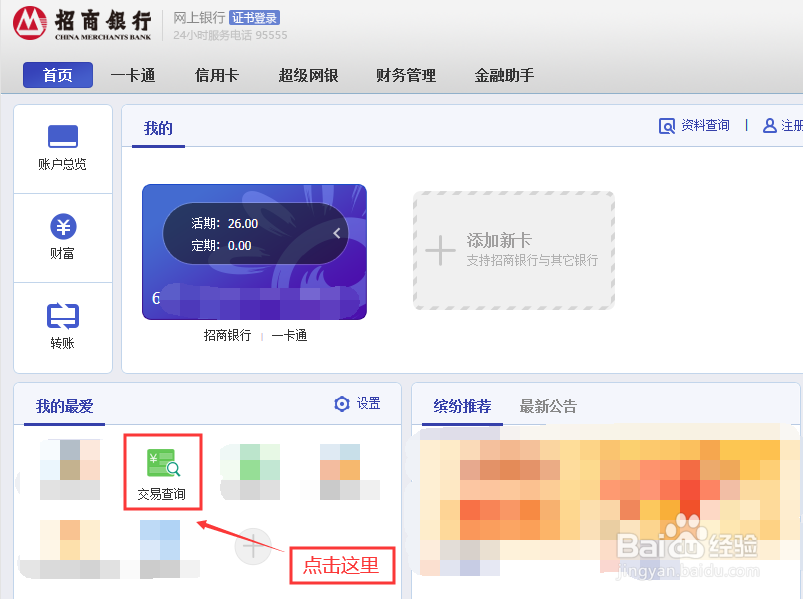This screenshot has height=599, width=803.
Task: Switch to the 最新公告 tab
Action: click(548, 407)
